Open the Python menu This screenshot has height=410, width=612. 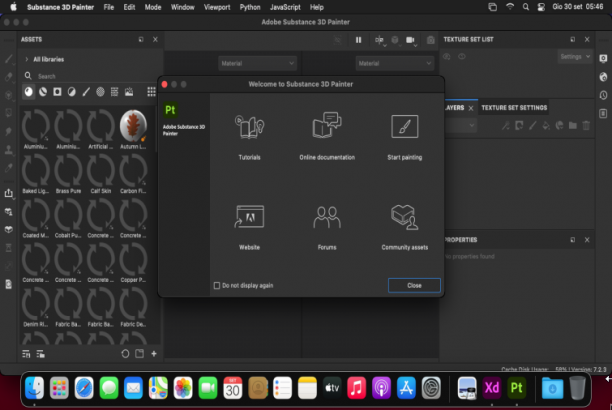click(x=250, y=7)
